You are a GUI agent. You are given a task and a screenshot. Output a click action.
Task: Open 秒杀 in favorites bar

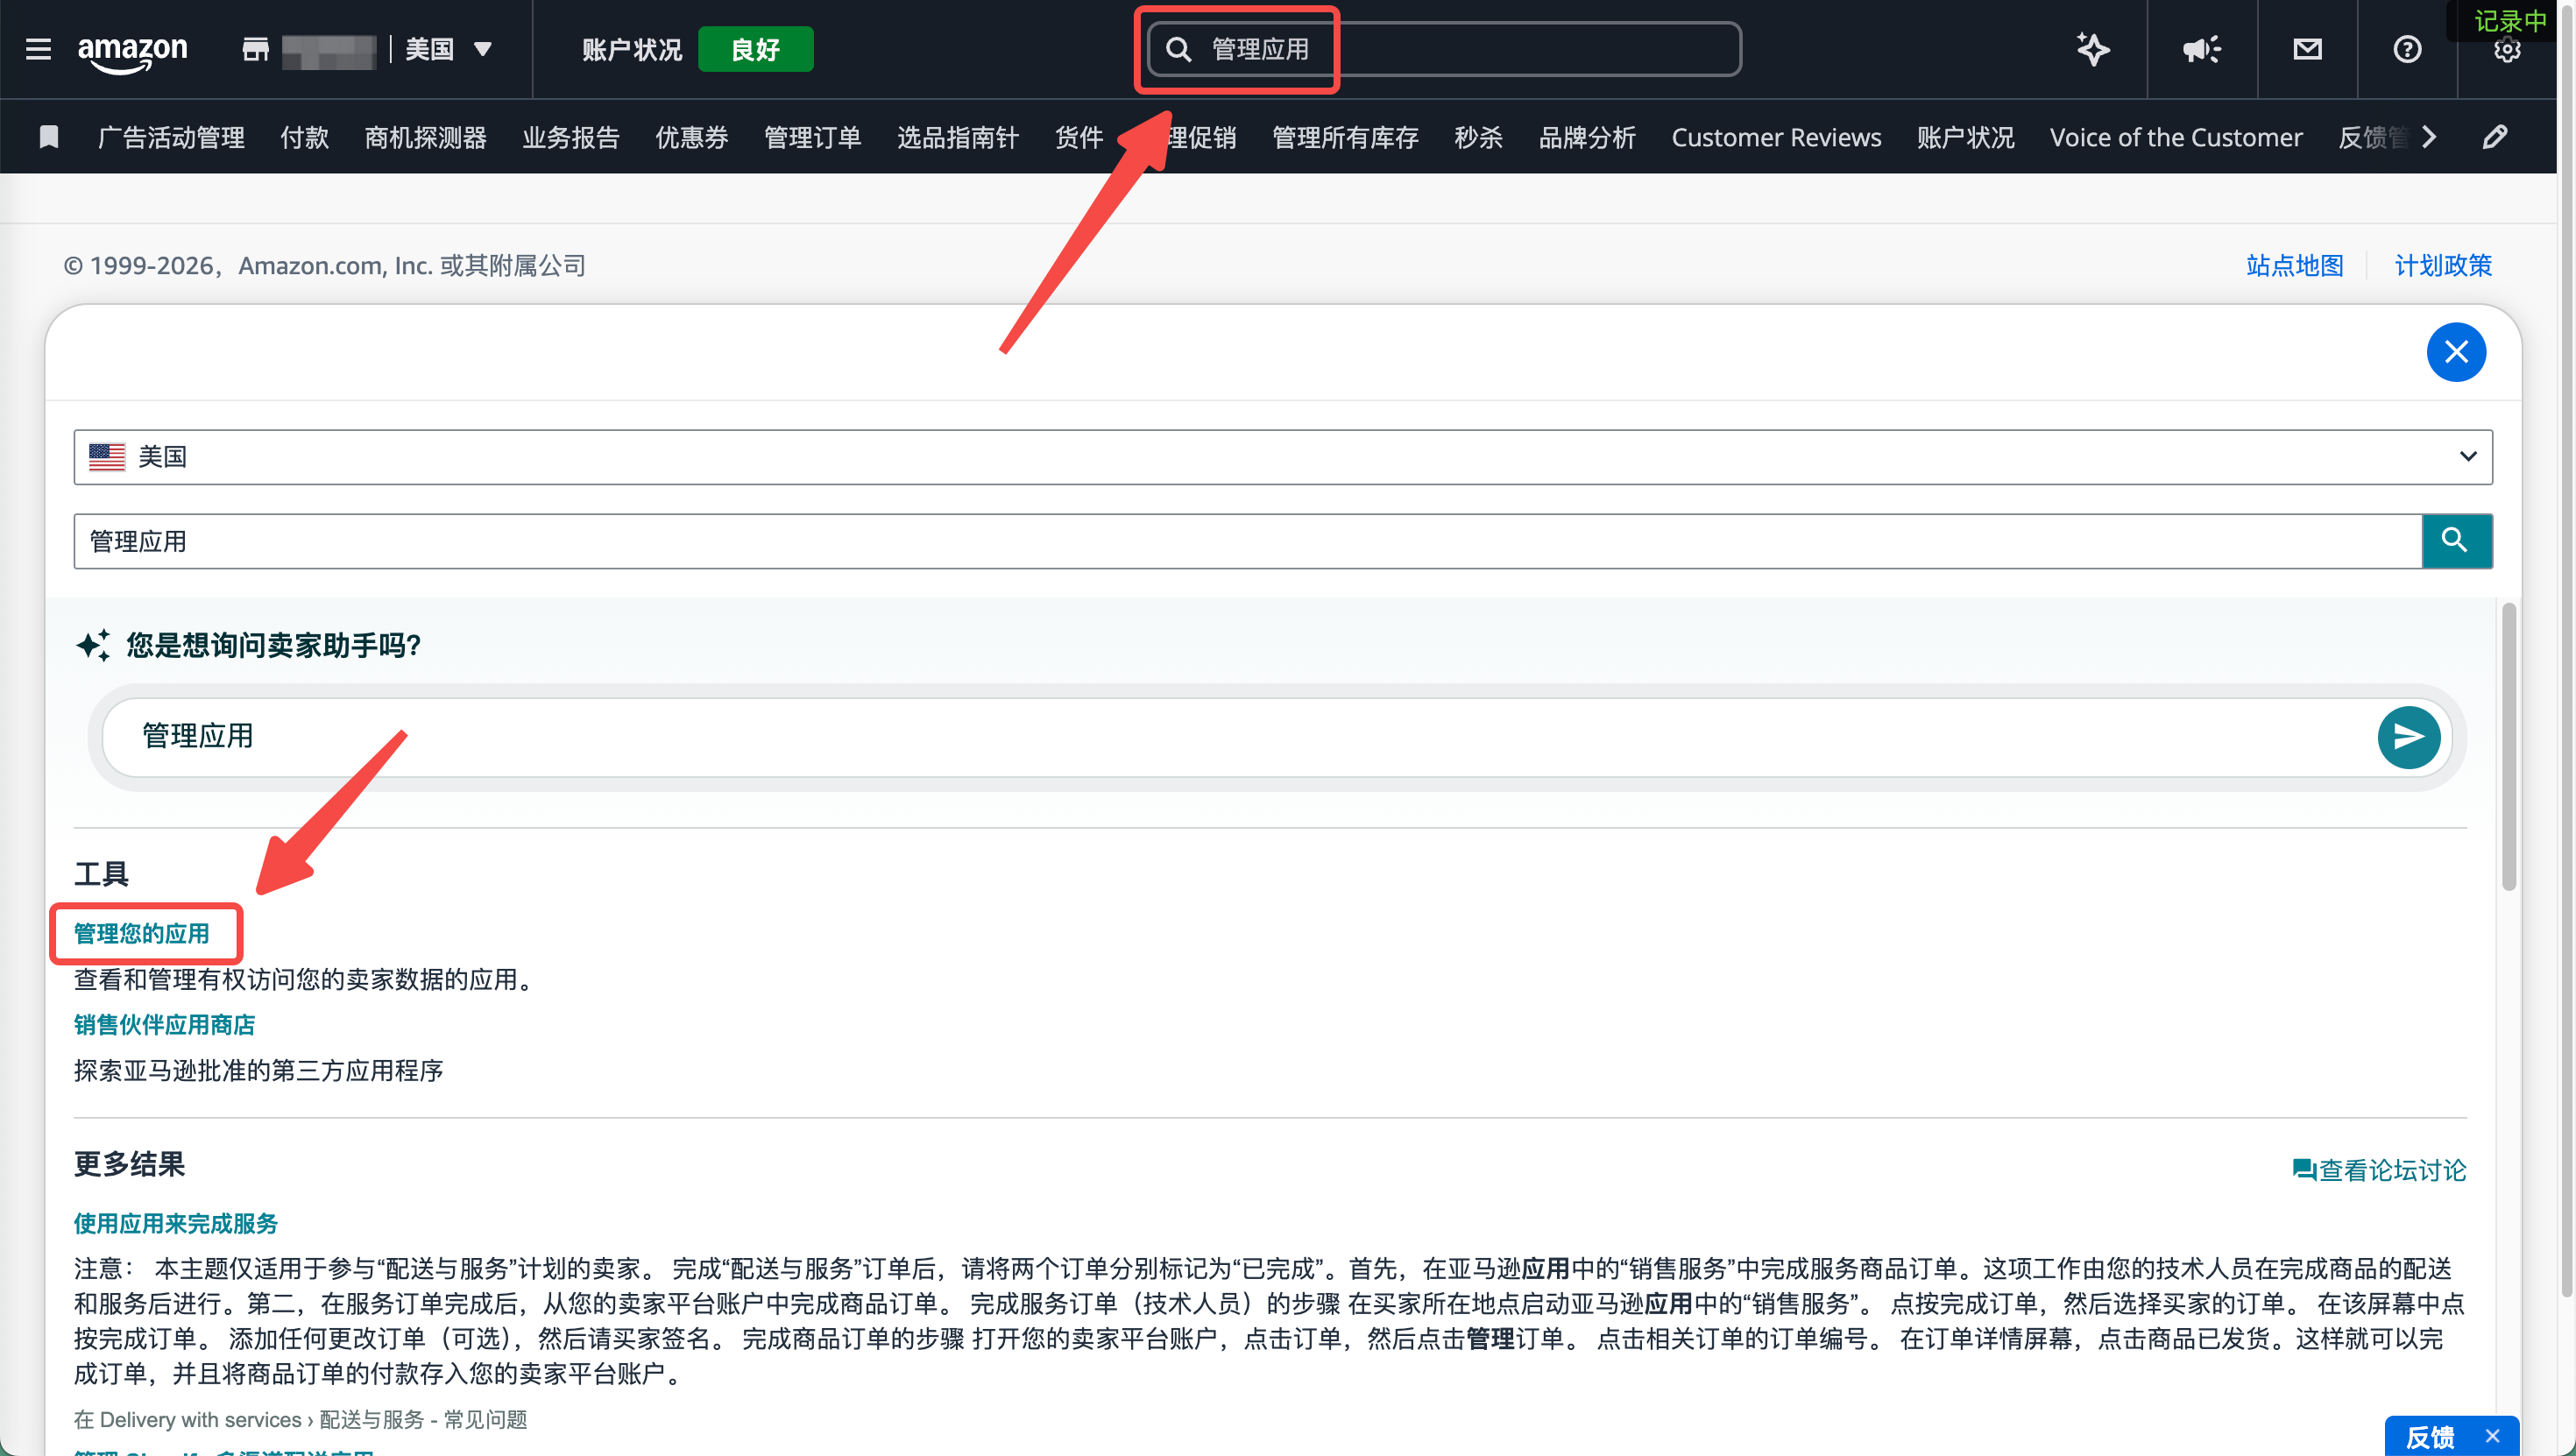click(1478, 138)
